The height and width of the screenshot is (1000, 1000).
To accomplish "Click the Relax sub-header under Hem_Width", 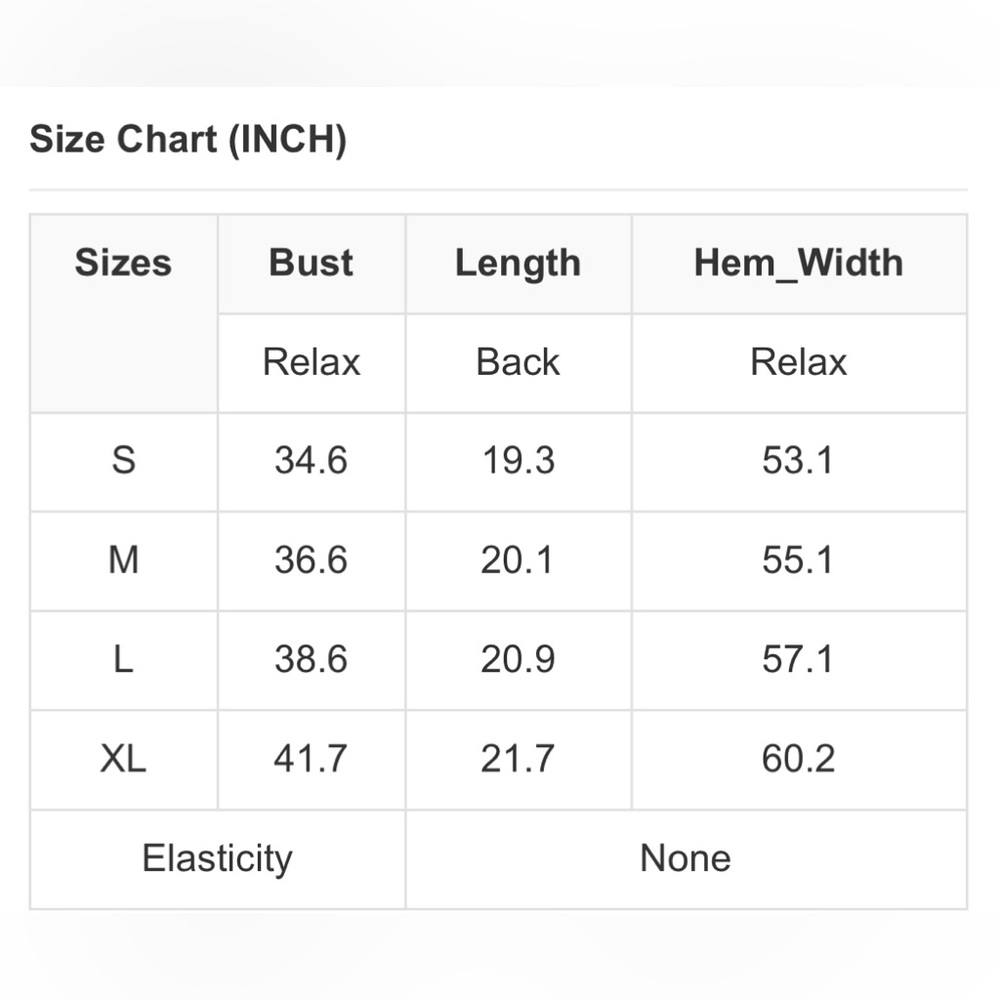I will [798, 362].
